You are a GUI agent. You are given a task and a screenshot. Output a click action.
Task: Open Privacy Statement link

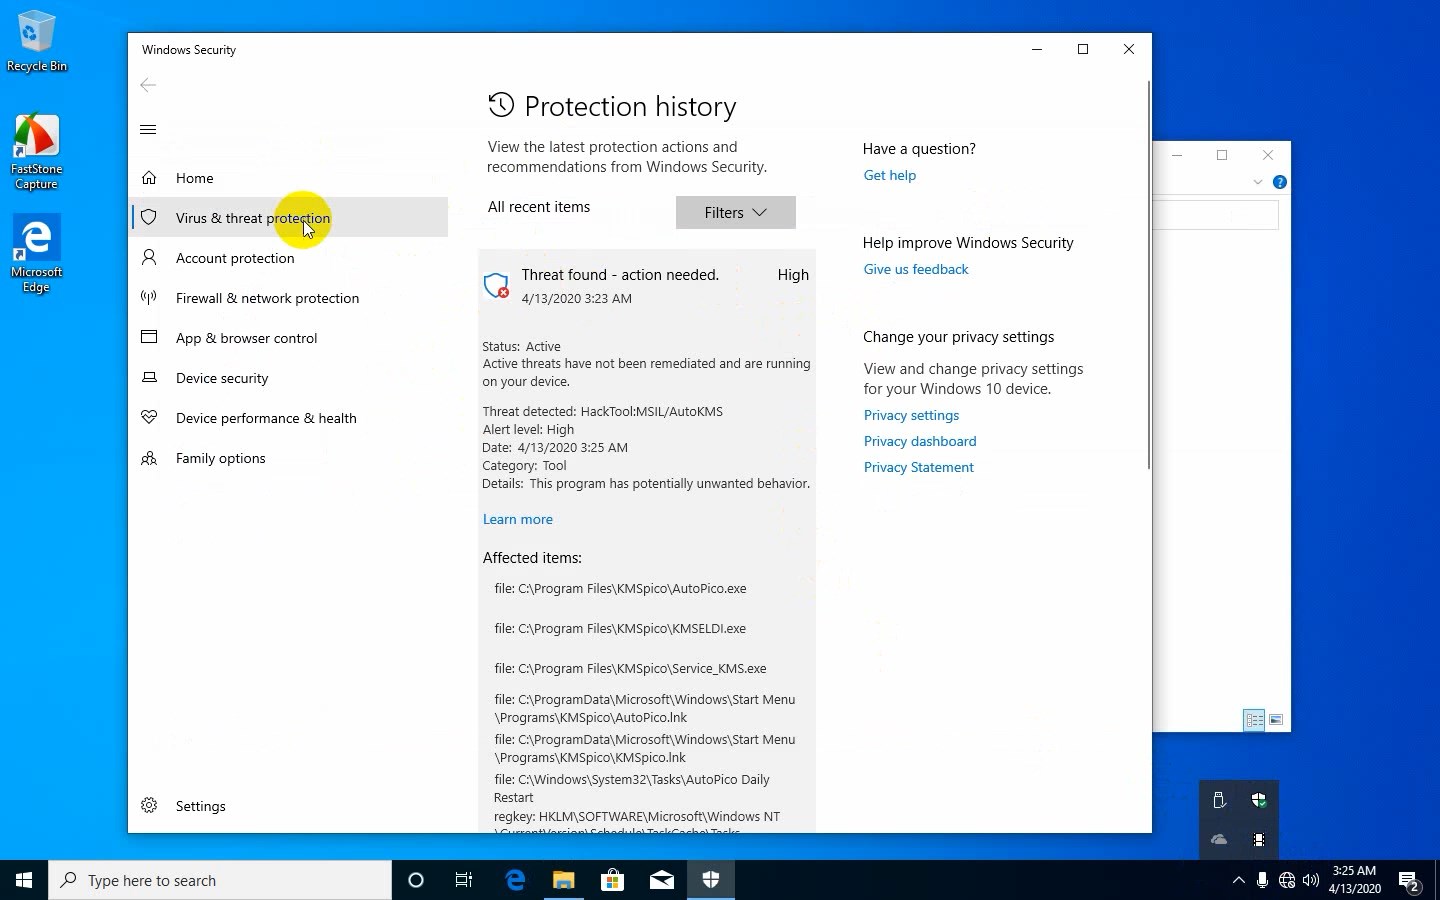(919, 467)
